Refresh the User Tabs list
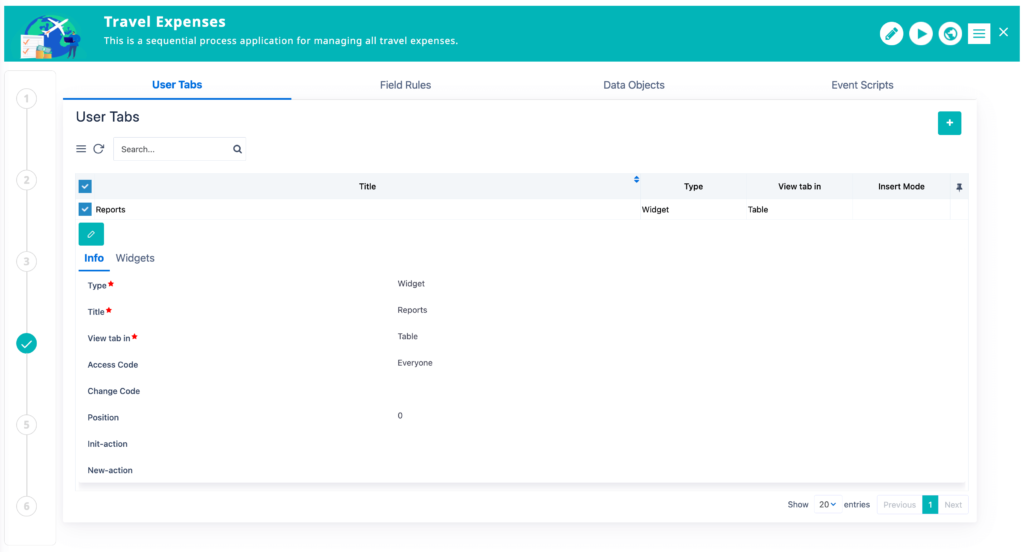 (99, 149)
